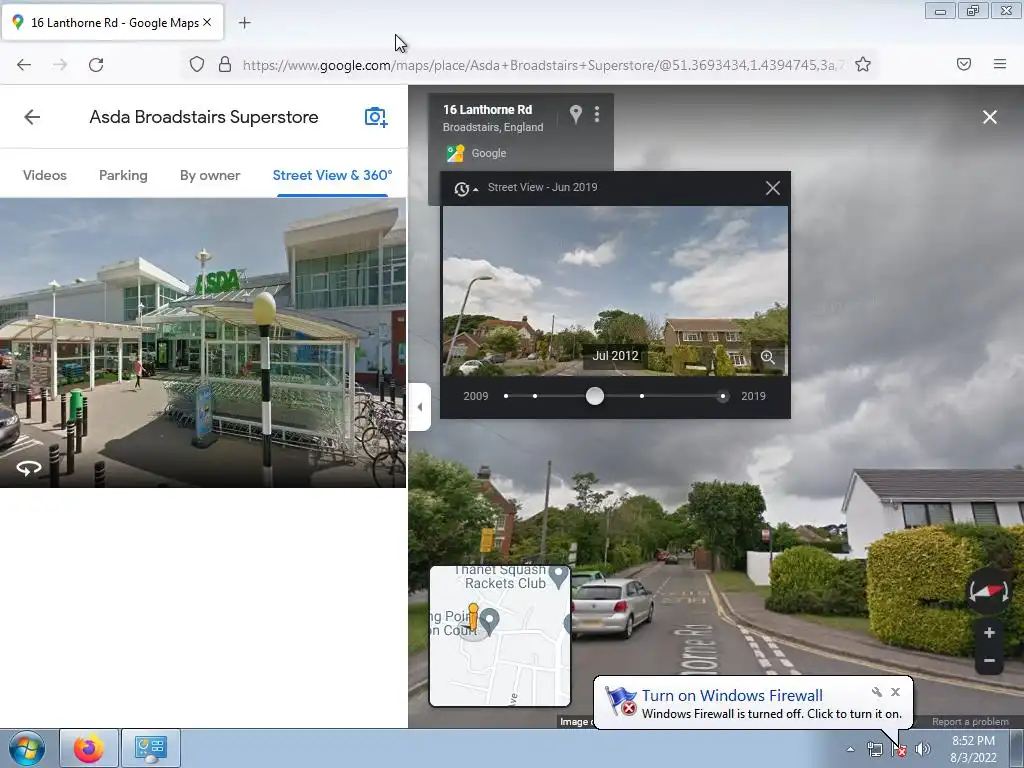Click the network tray icon
1024x768 pixels.
point(874,749)
